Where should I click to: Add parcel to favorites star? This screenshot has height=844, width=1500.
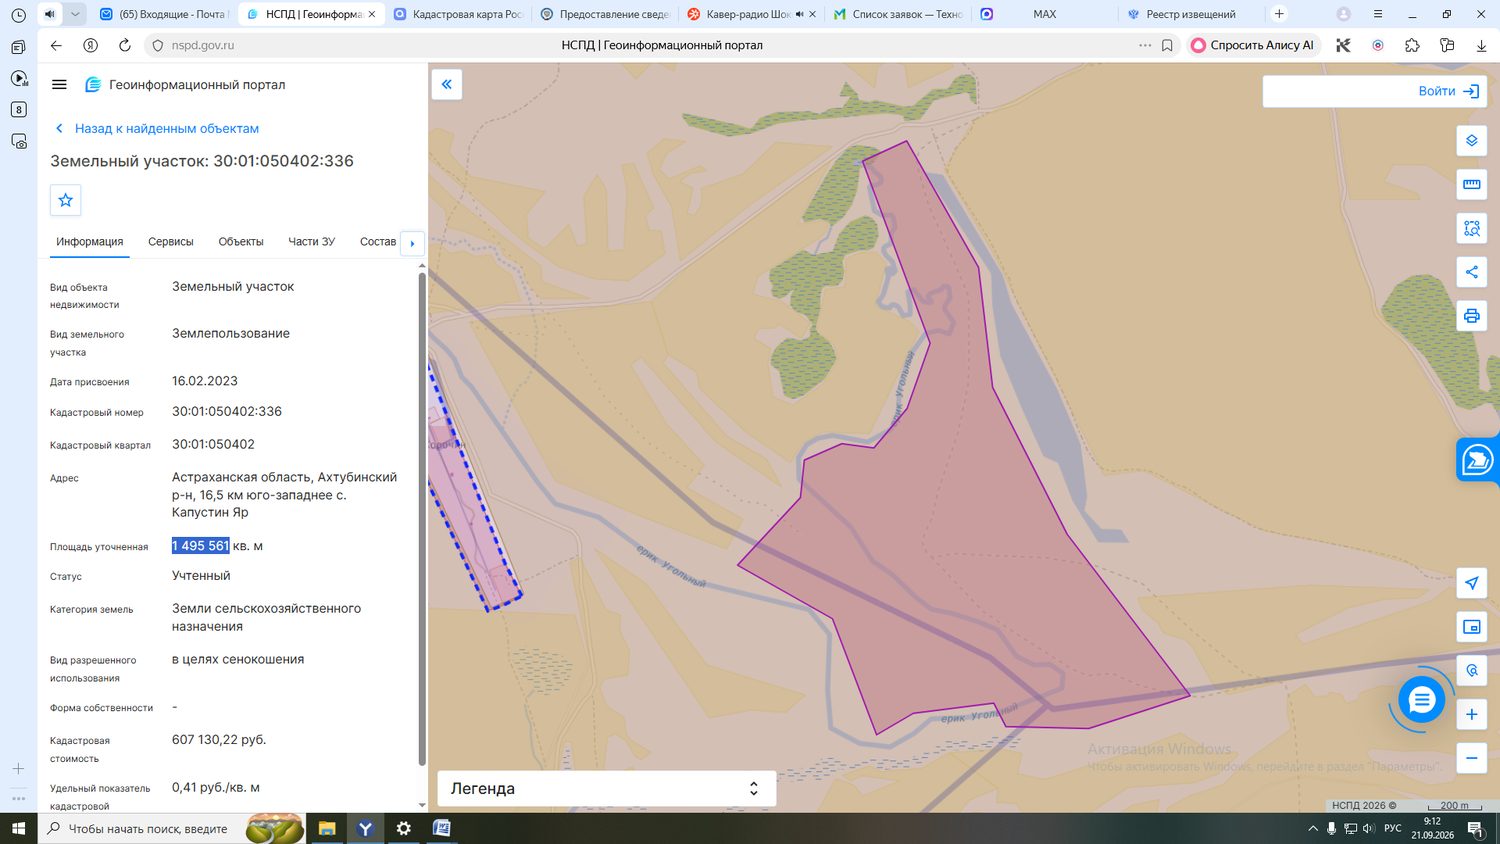click(x=66, y=200)
